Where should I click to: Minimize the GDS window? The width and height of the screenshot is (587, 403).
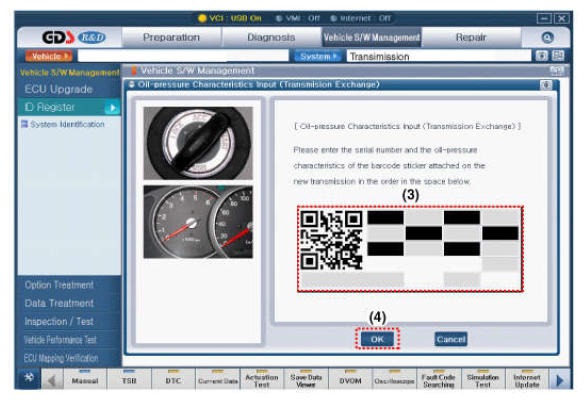[544, 18]
